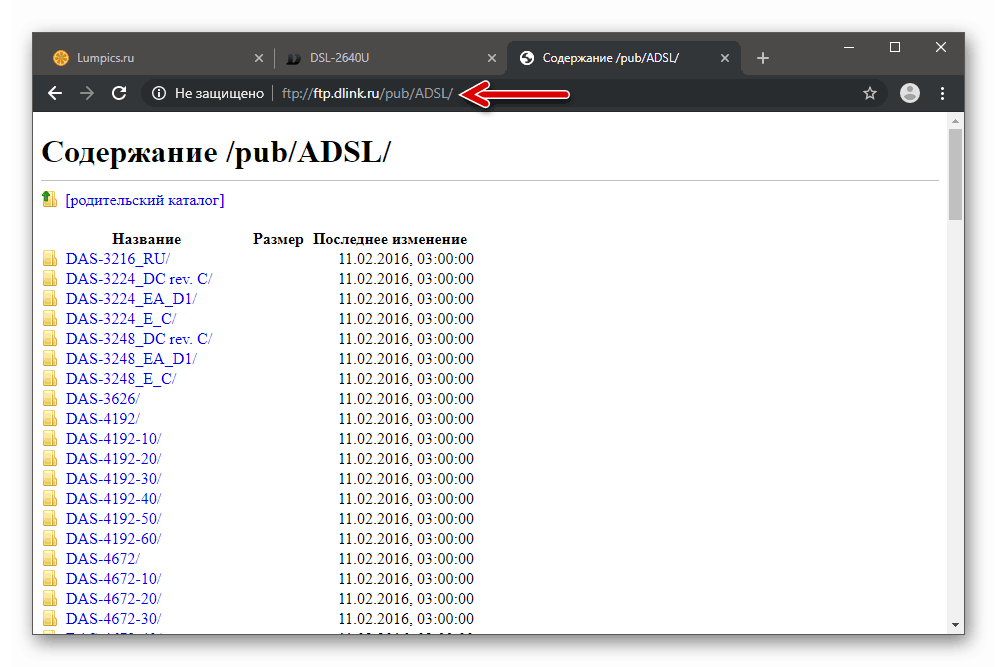Close the 'Содержание /pub/ADSL/' tab

point(725,58)
